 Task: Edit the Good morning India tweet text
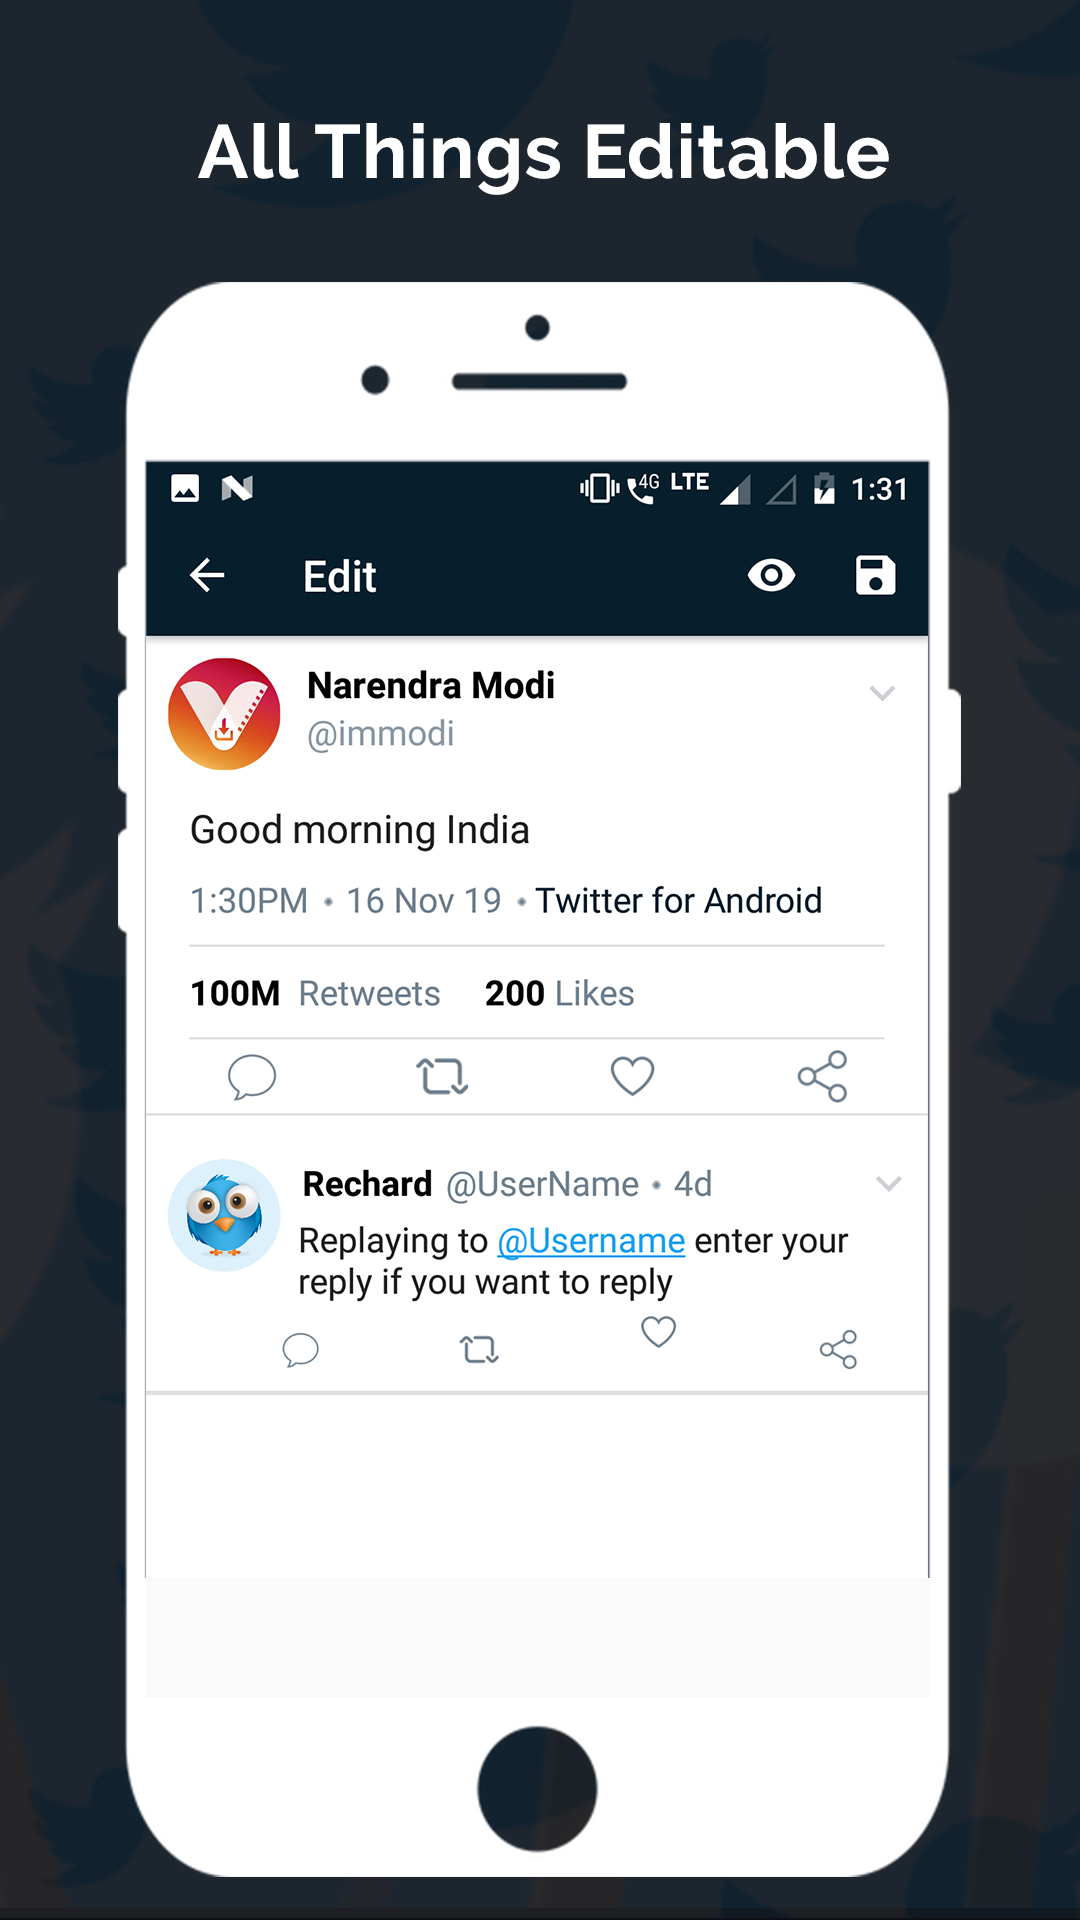(x=360, y=830)
